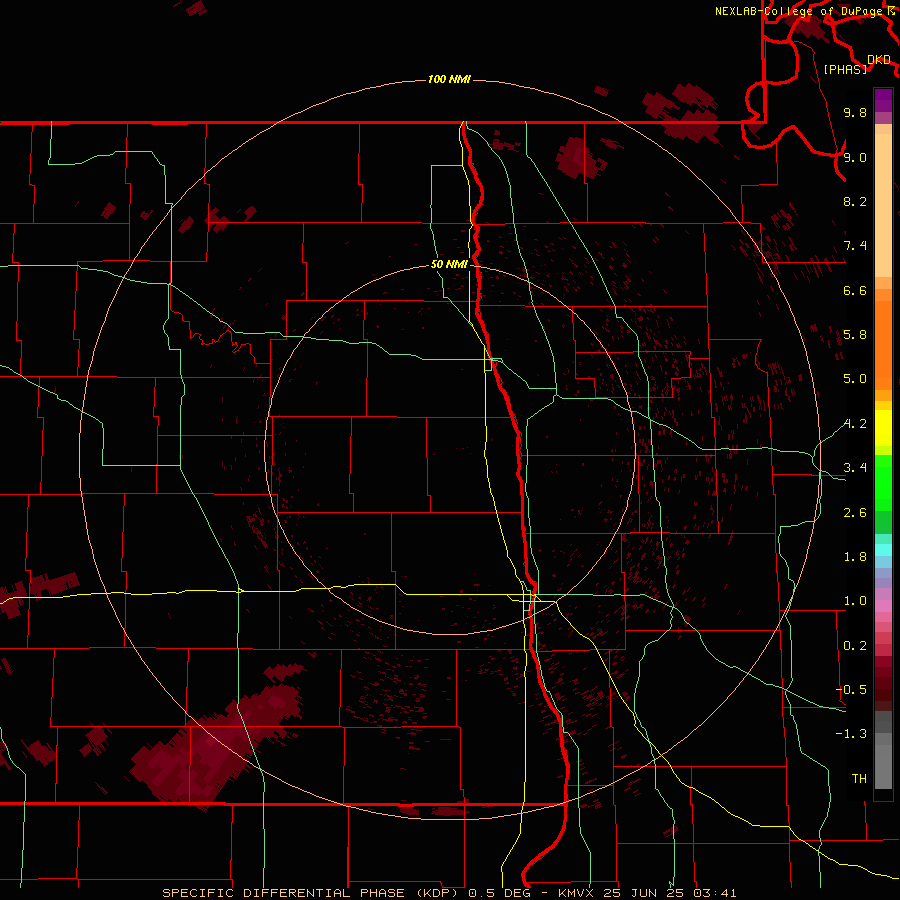This screenshot has width=900, height=900.
Task: Click the 3.4 value on color scale
Action: pos(855,468)
